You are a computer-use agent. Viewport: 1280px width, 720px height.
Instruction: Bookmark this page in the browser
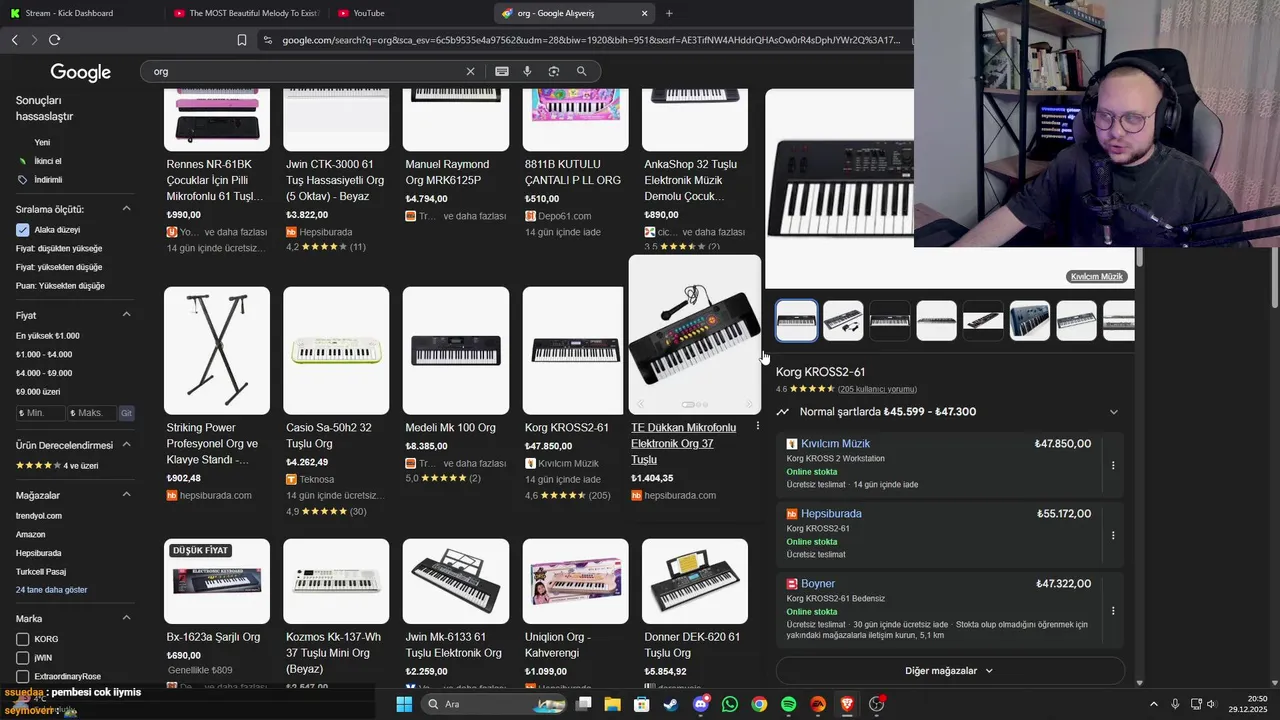pyautogui.click(x=242, y=40)
